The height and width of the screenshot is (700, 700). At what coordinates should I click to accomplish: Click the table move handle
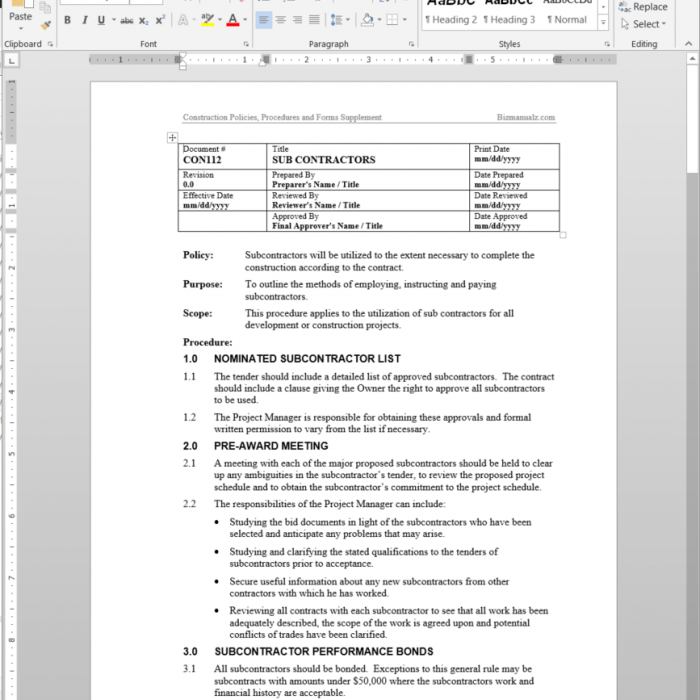172,138
